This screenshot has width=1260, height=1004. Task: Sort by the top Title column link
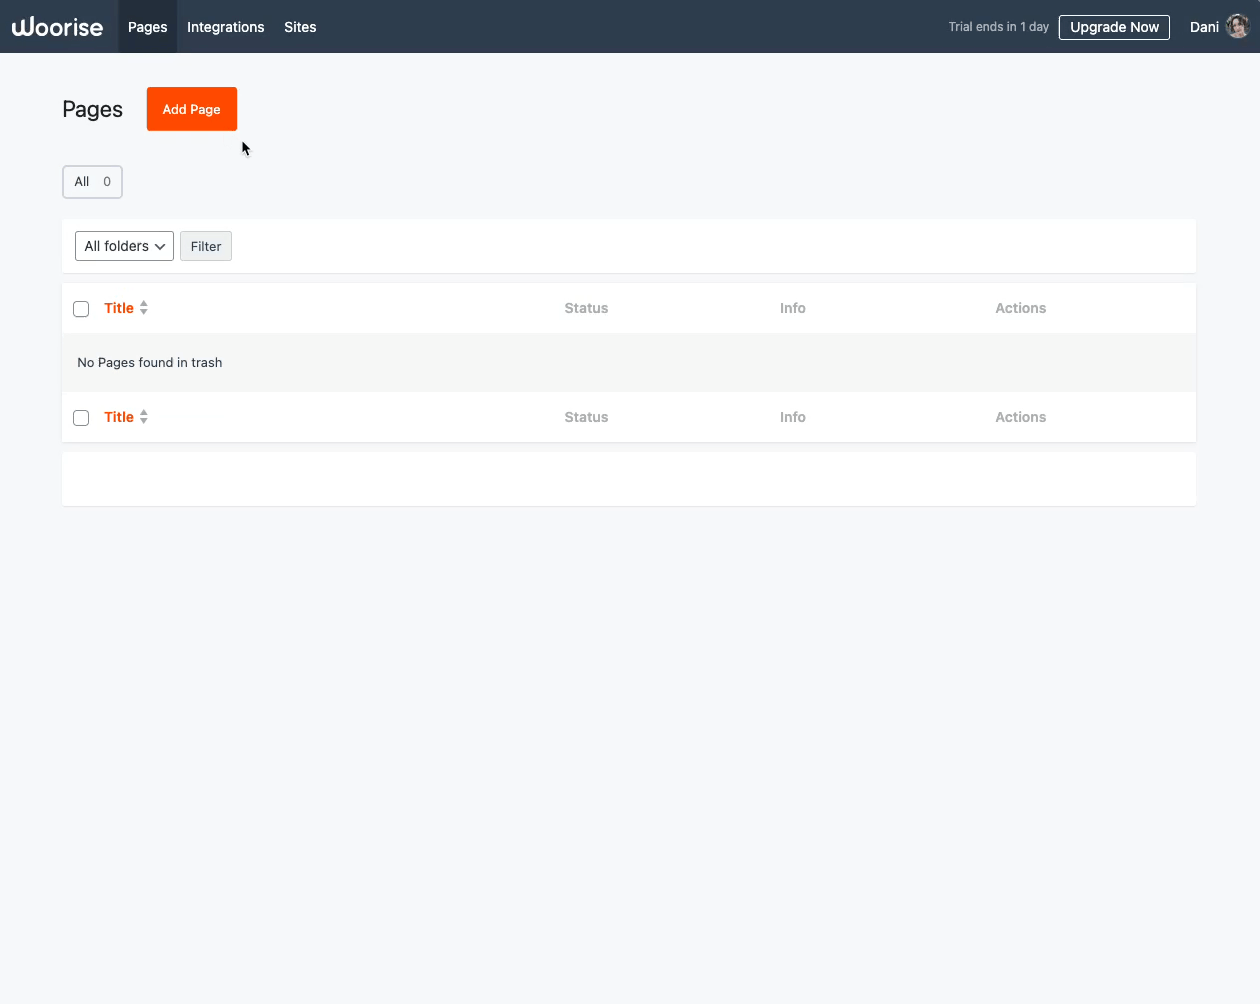[x=119, y=308]
